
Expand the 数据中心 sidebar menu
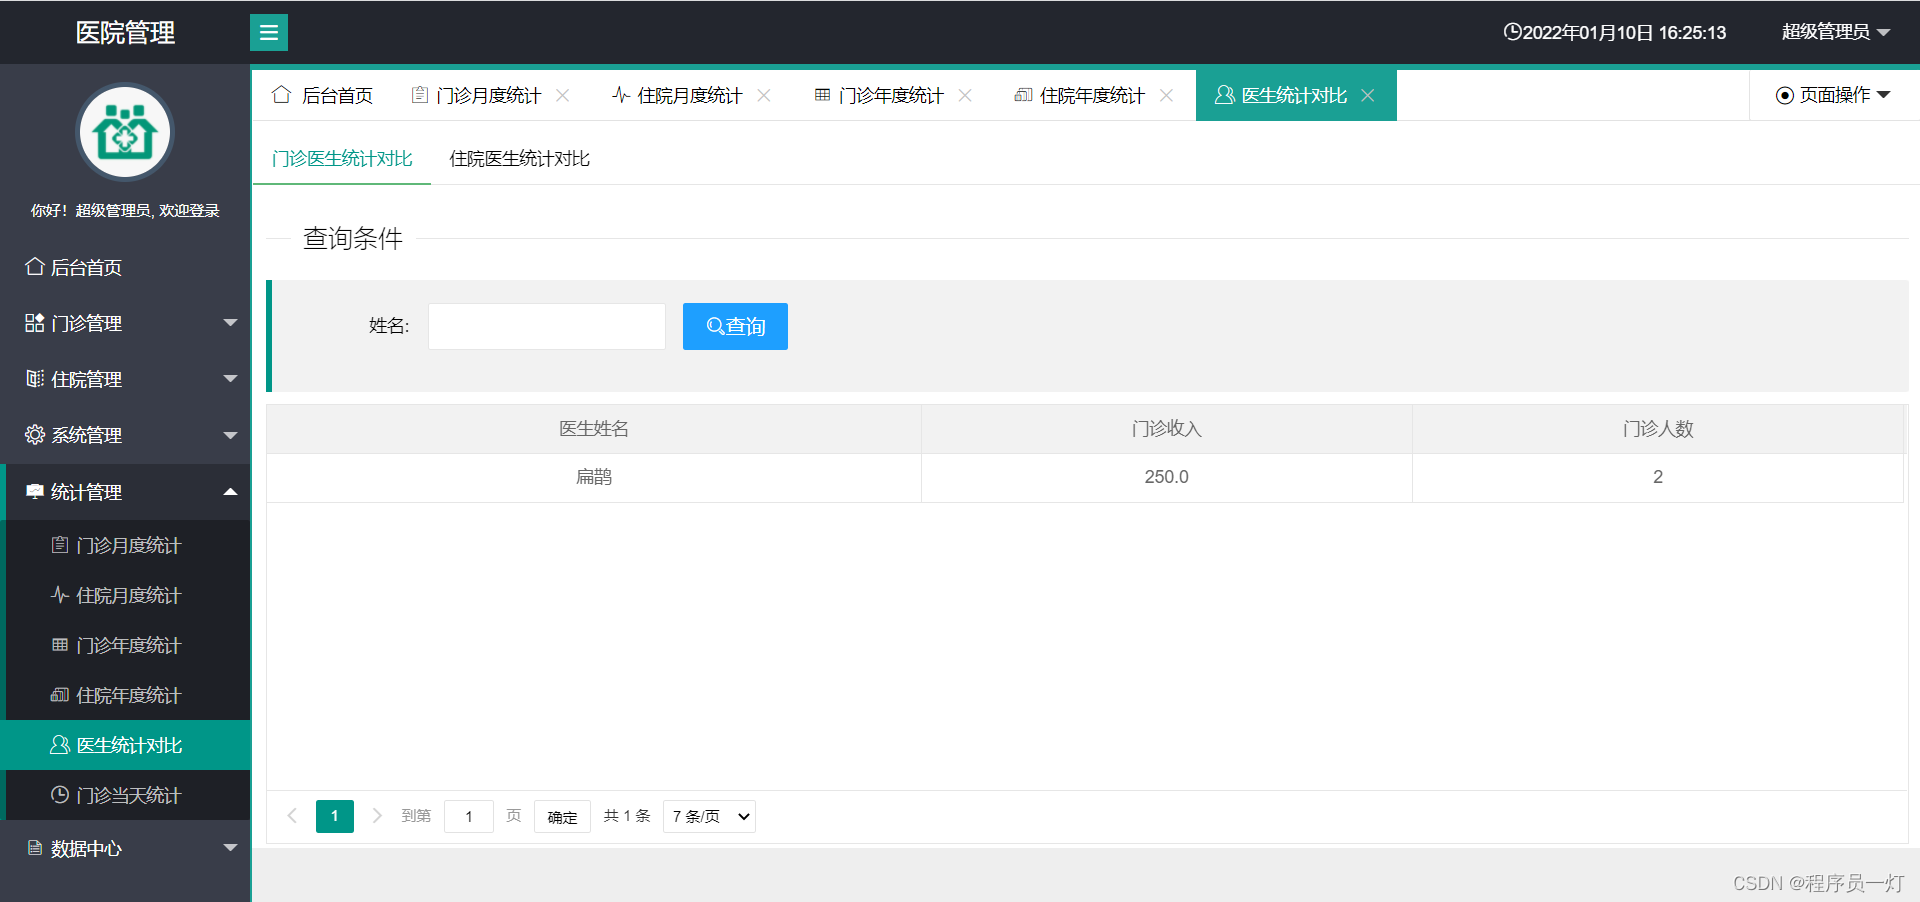(x=125, y=848)
